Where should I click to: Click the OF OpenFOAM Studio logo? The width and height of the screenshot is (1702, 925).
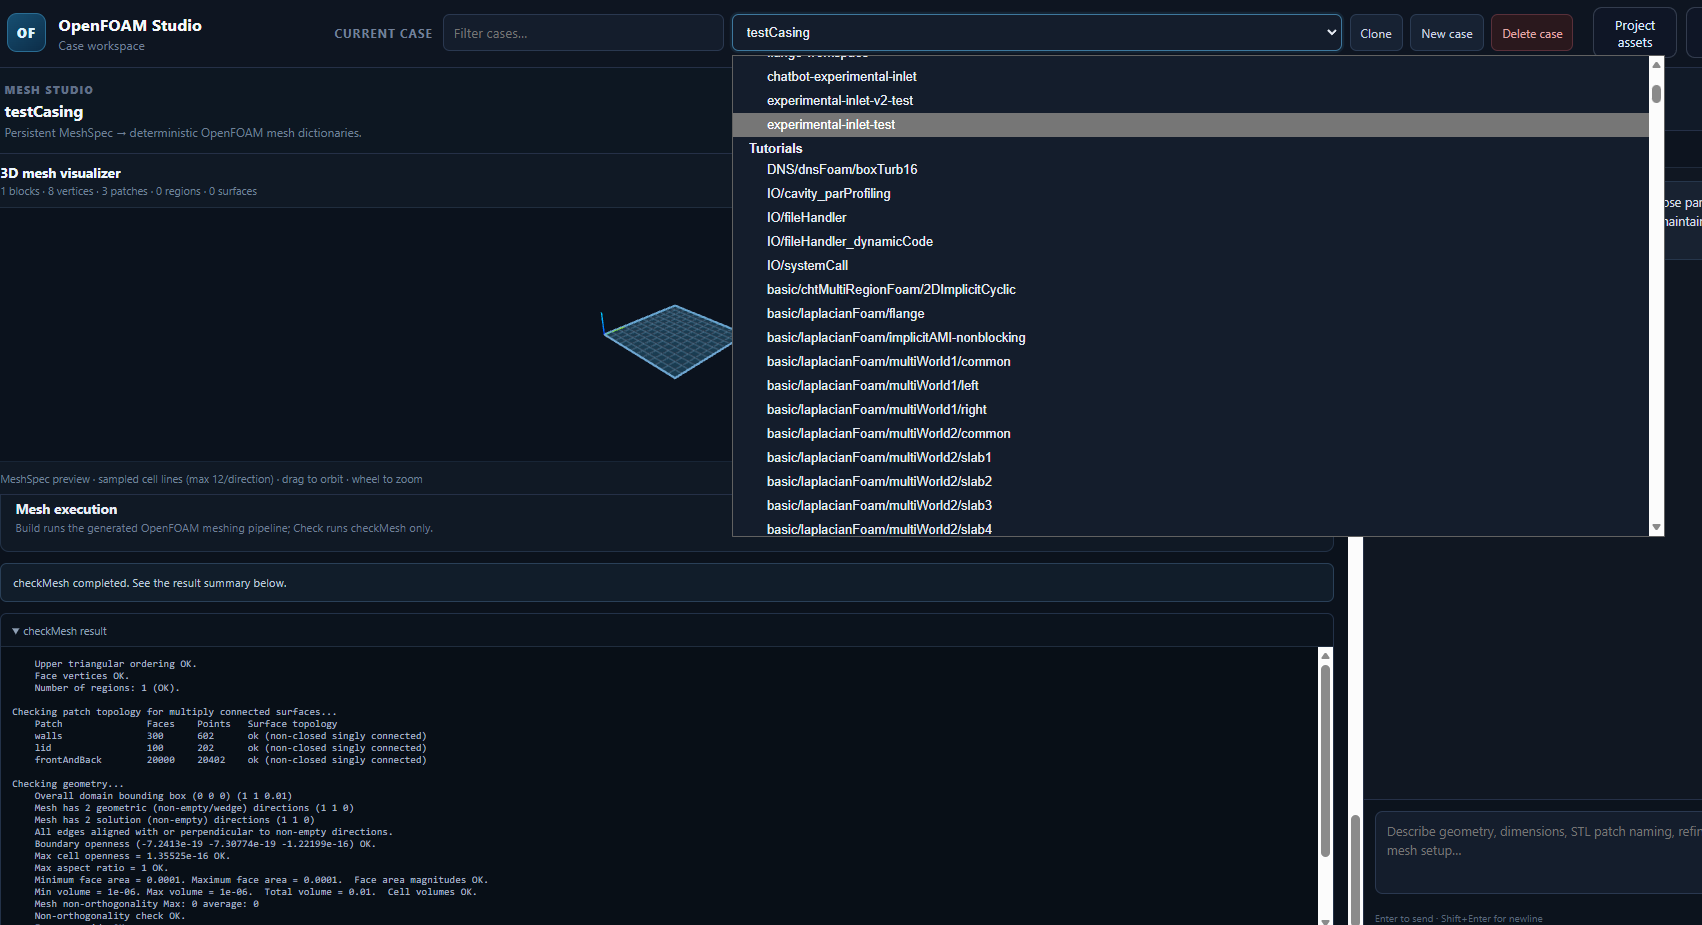point(26,33)
